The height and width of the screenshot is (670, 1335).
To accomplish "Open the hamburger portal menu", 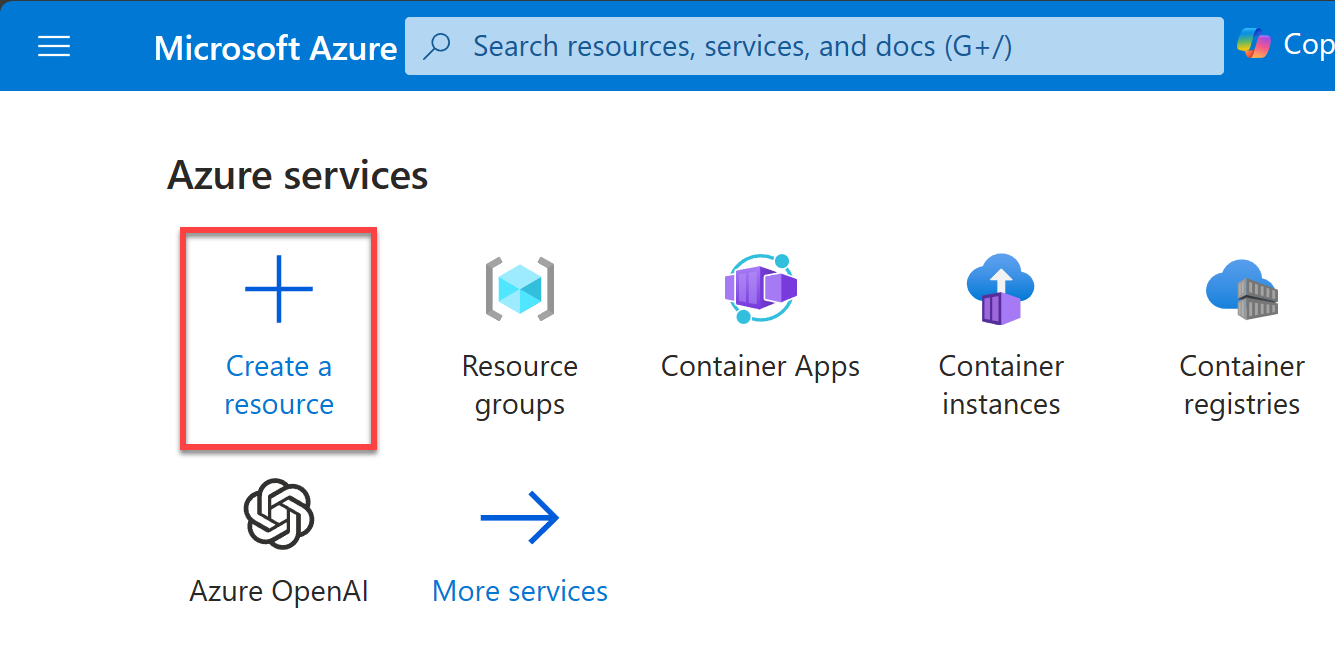I will click(x=54, y=46).
